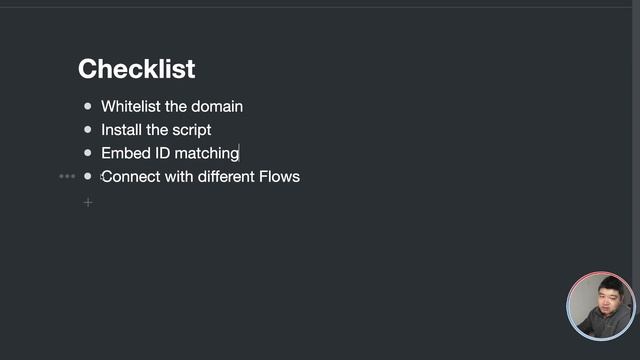The image size is (640, 360).
Task: Click the 'Whitelist the domain' list item text
Action: point(172,107)
